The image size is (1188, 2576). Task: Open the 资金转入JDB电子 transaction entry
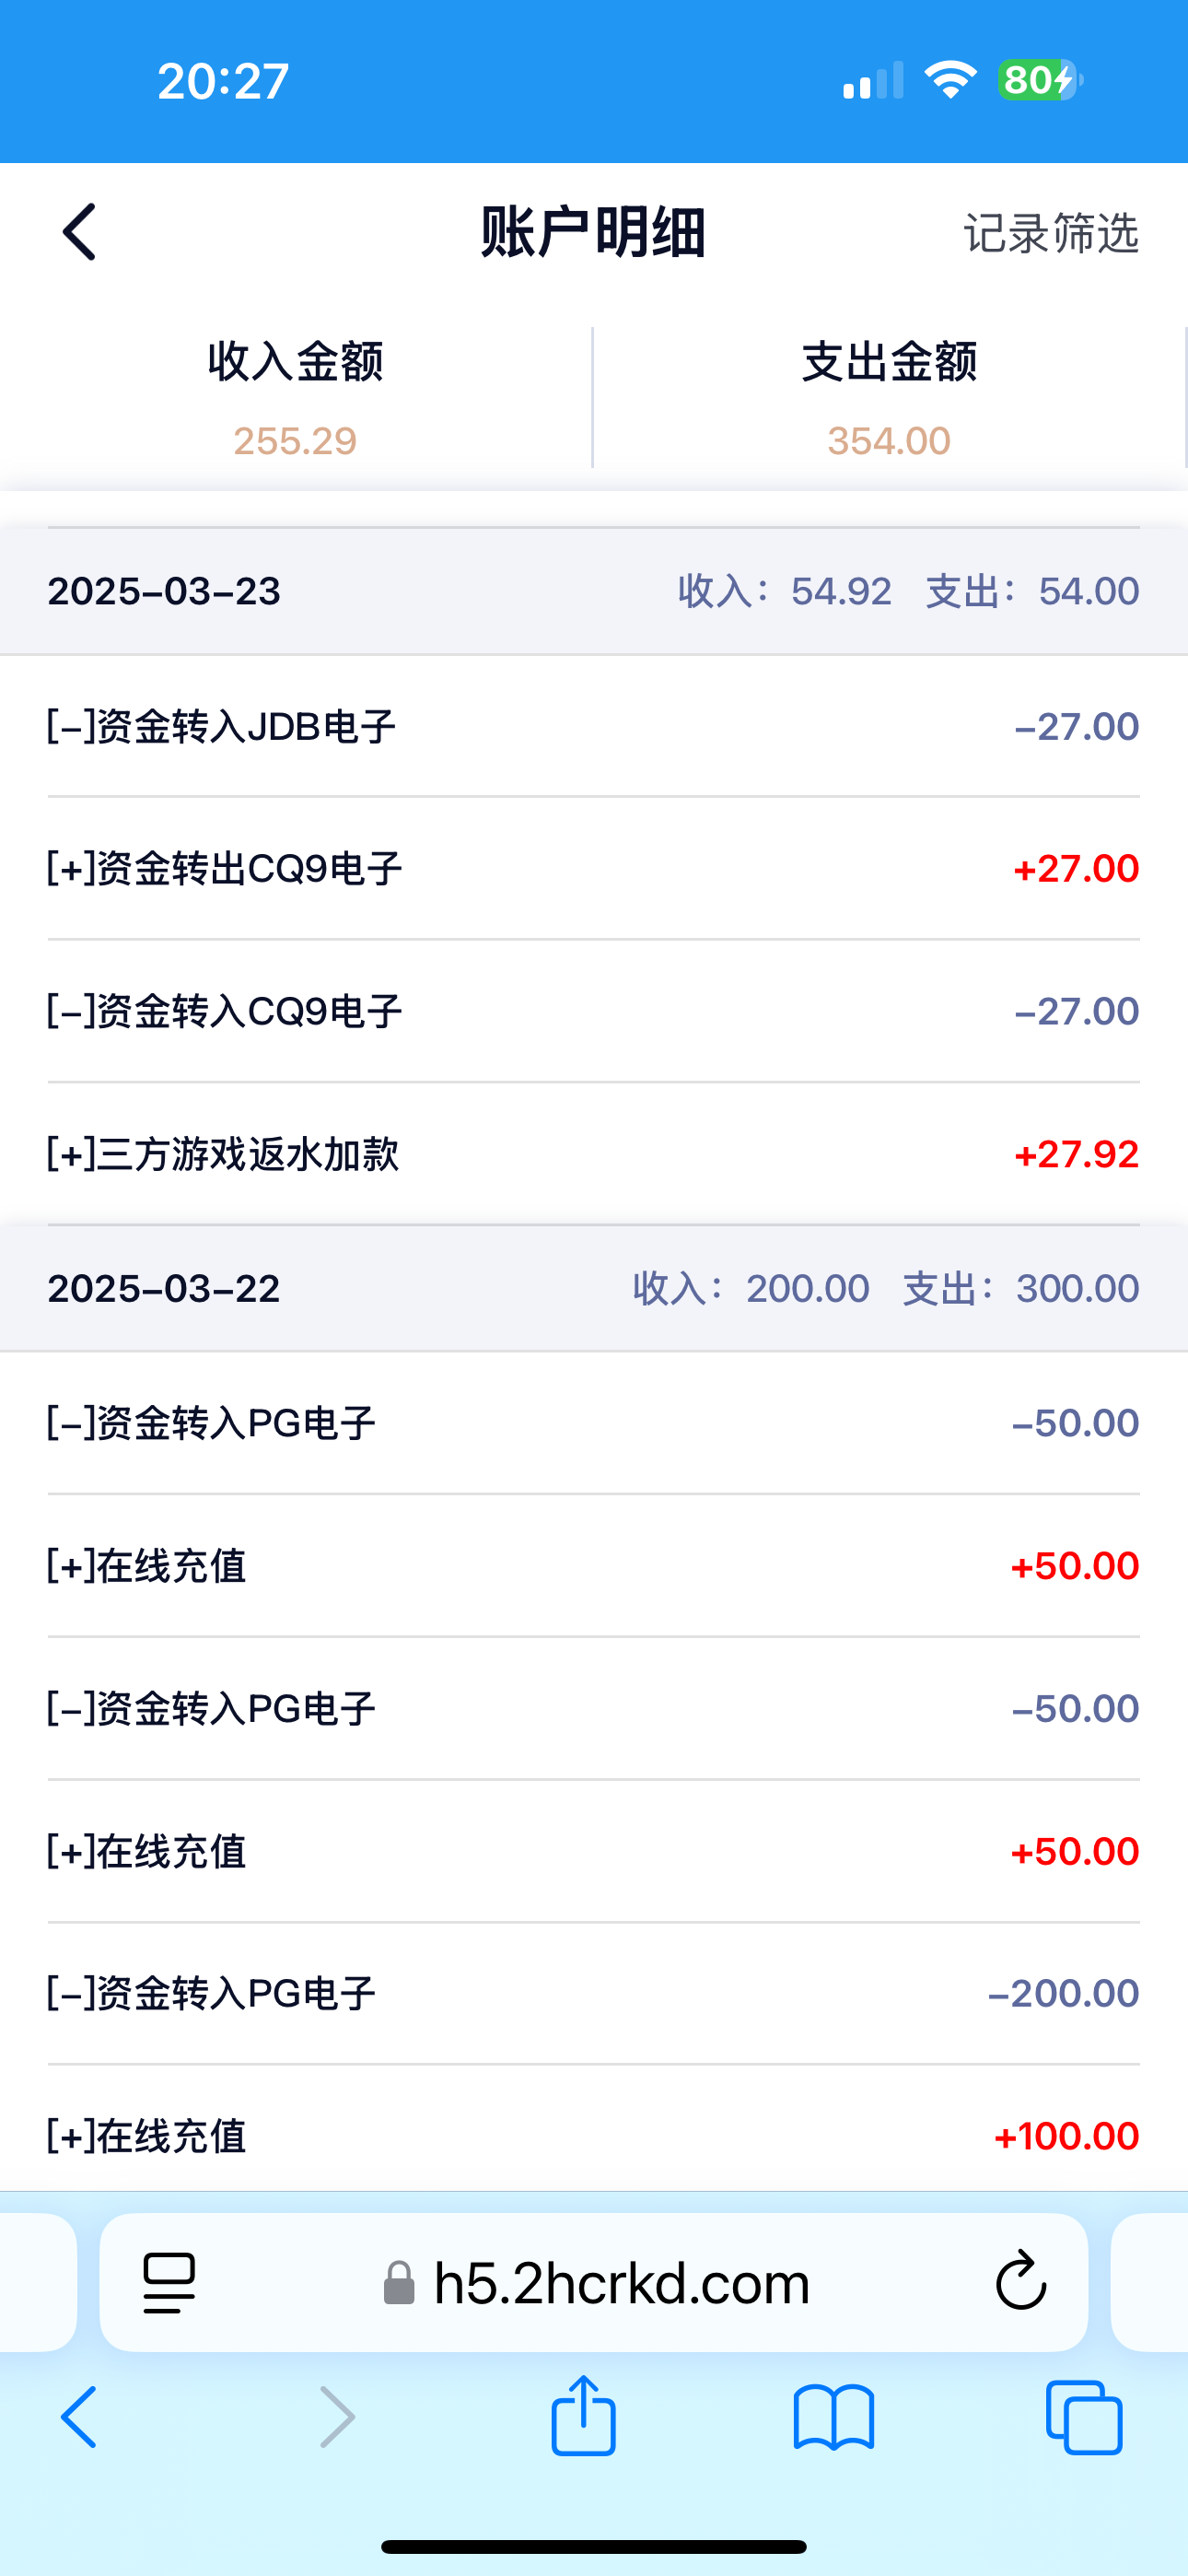pyautogui.click(x=594, y=726)
